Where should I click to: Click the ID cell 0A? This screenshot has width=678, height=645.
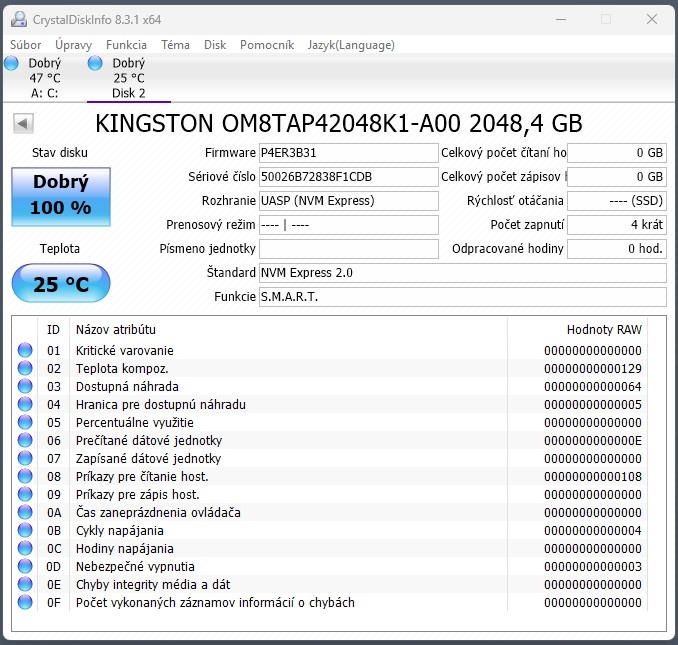coord(54,513)
